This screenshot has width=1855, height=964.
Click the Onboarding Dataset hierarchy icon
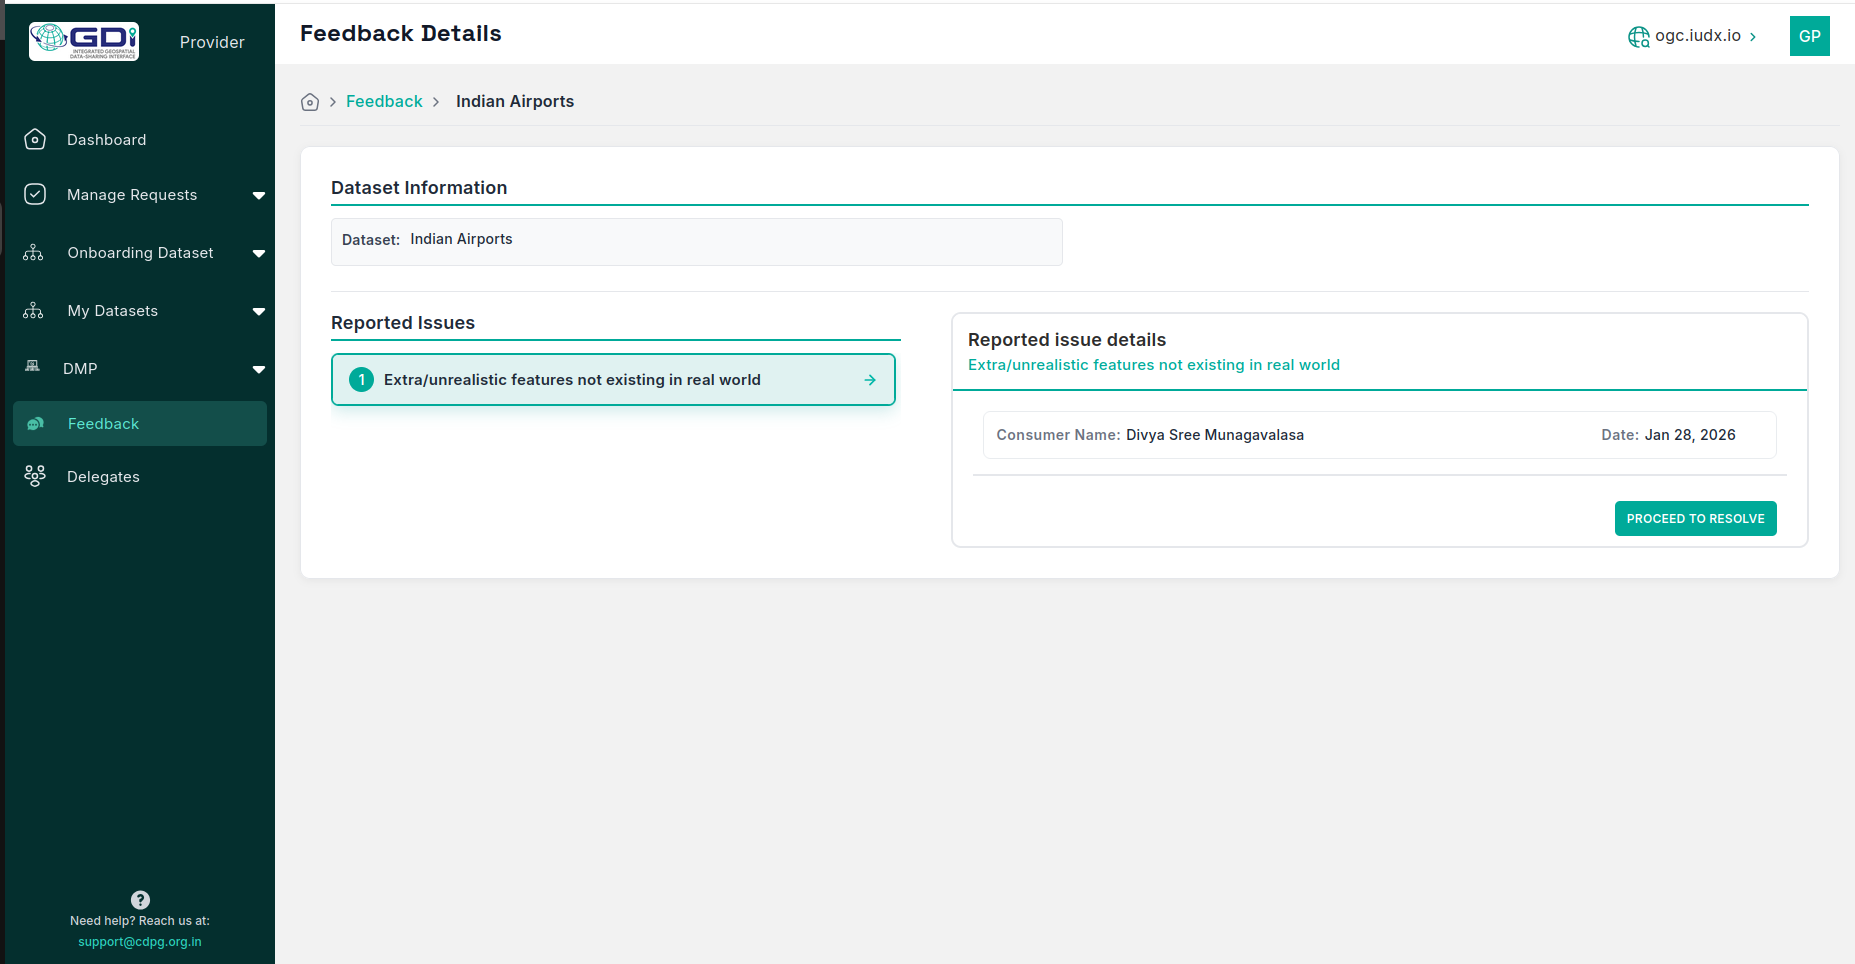(34, 253)
